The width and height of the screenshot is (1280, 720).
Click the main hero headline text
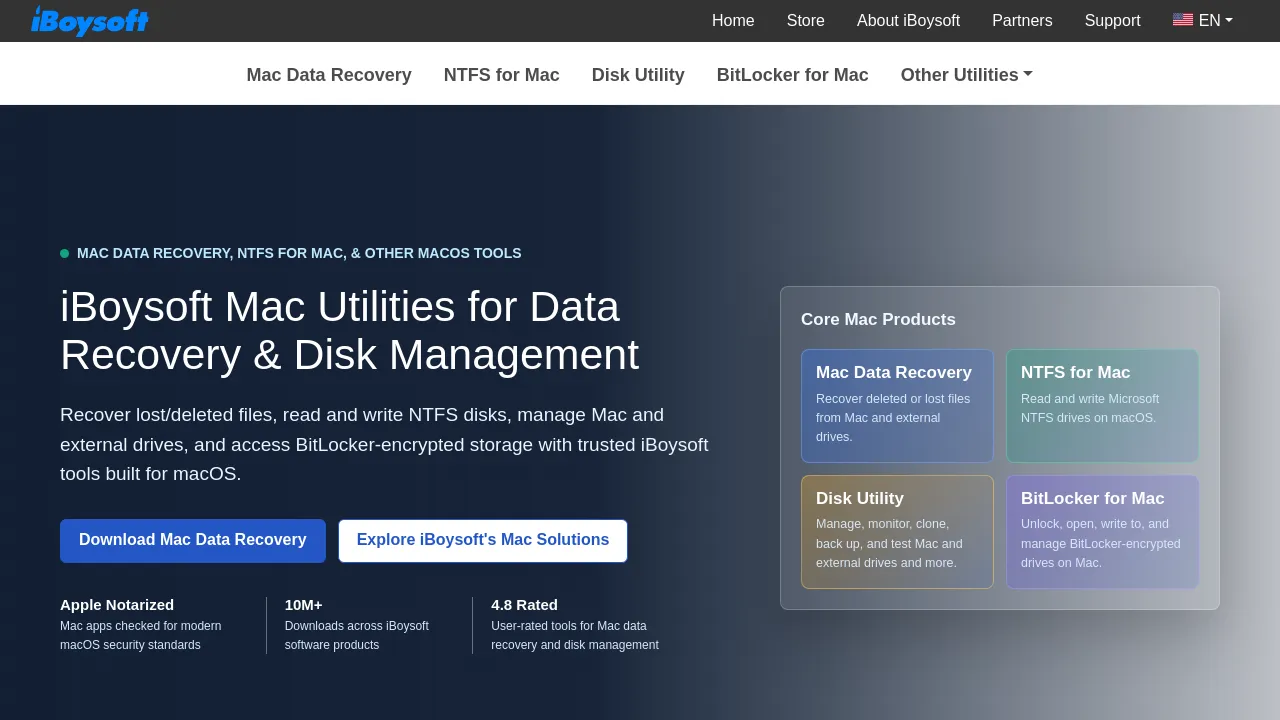point(350,330)
